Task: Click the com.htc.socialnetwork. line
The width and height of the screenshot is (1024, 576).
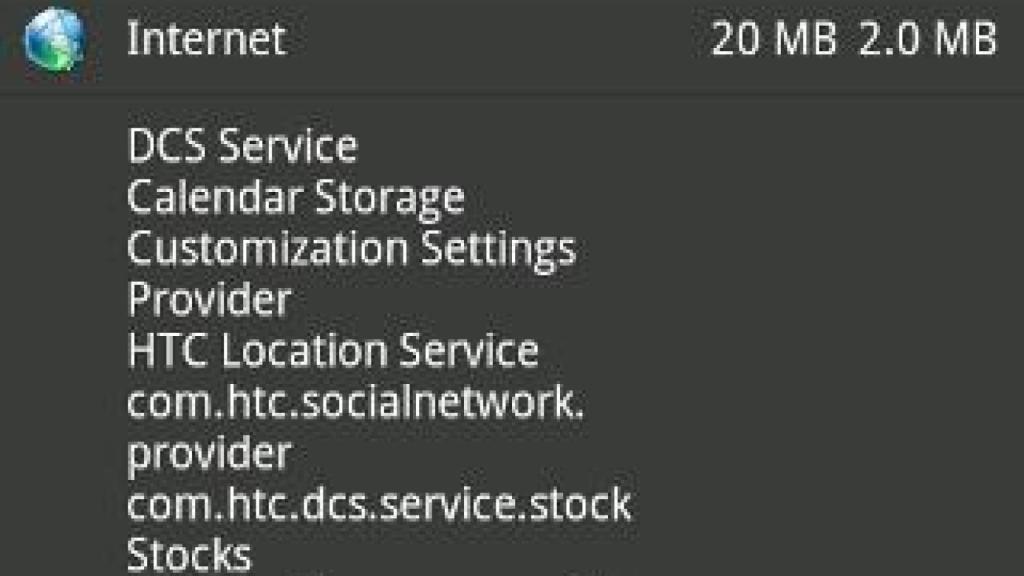Action: (355, 402)
